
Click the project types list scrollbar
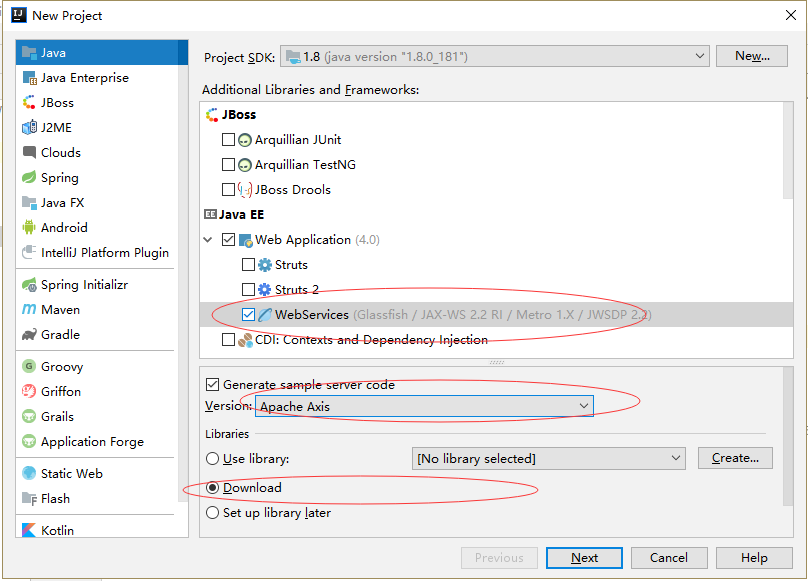coord(183,271)
